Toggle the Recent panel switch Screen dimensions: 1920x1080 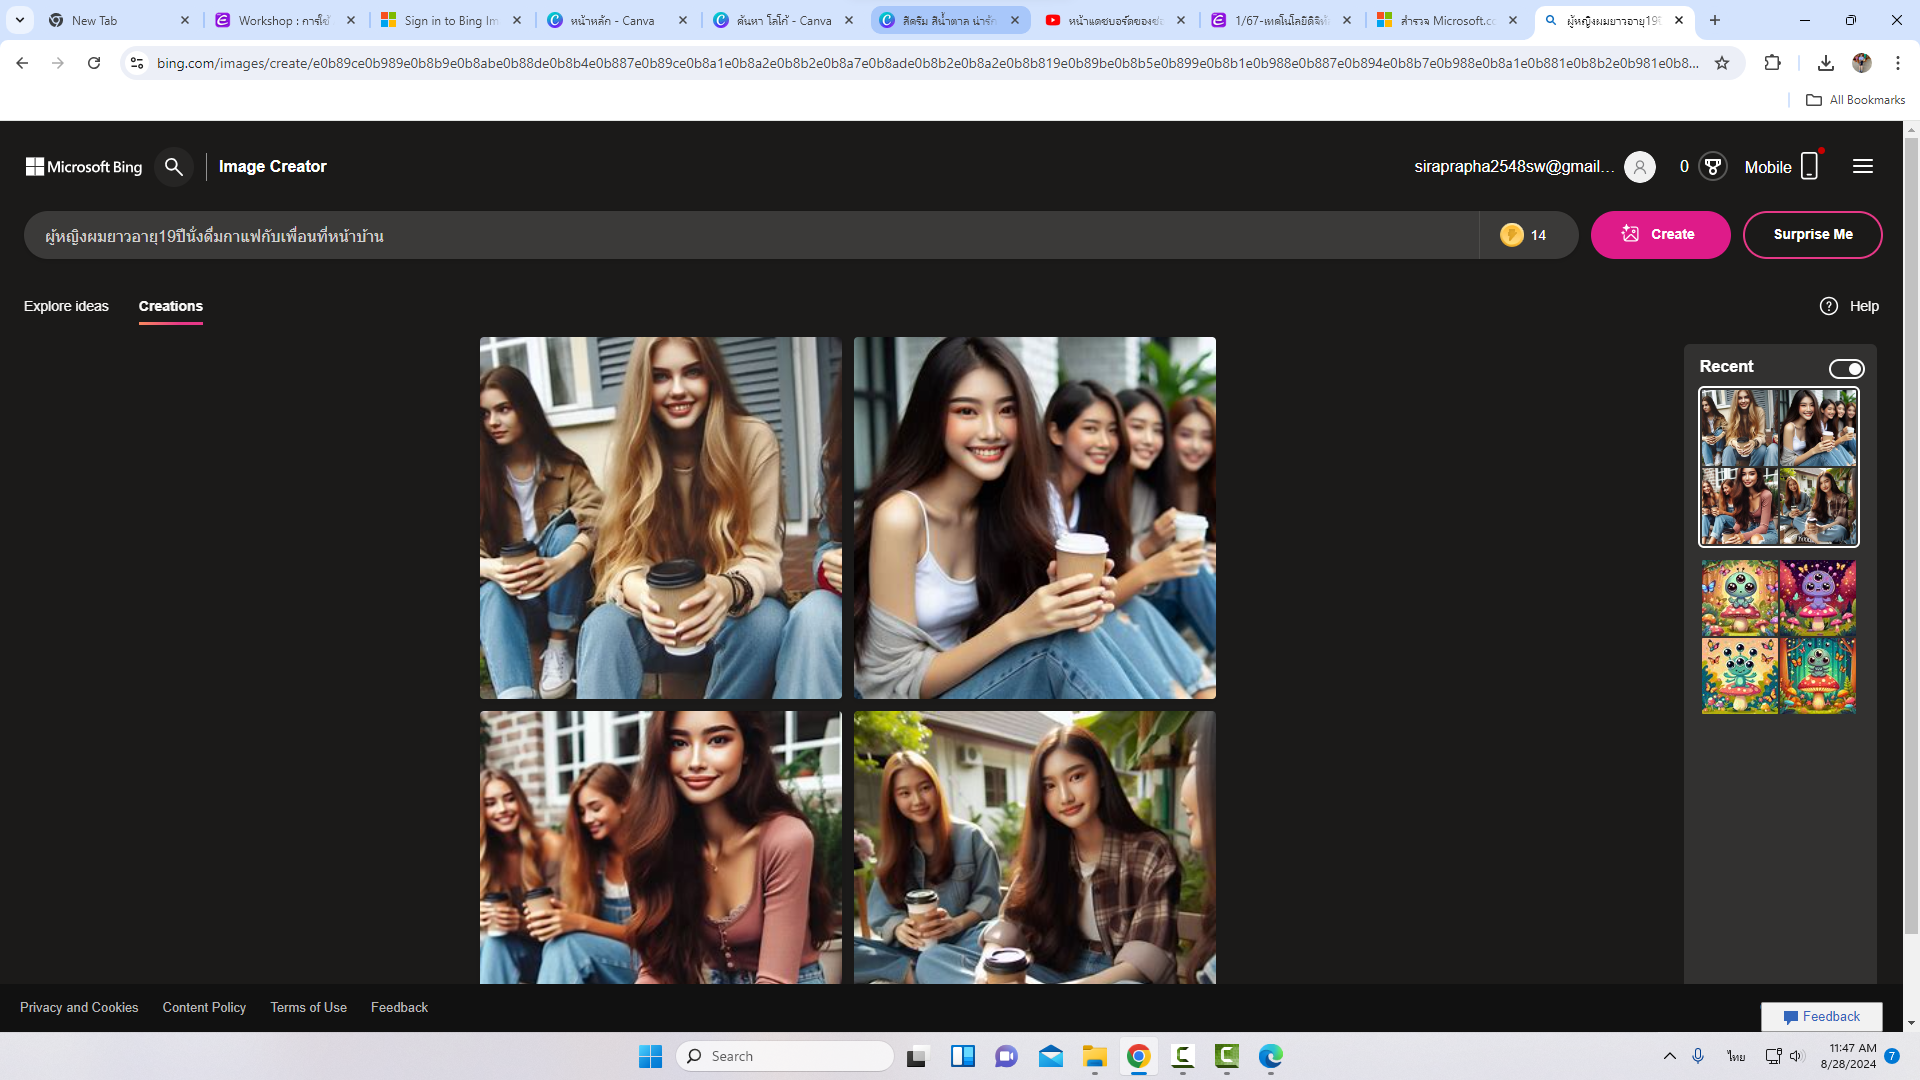pos(1846,369)
